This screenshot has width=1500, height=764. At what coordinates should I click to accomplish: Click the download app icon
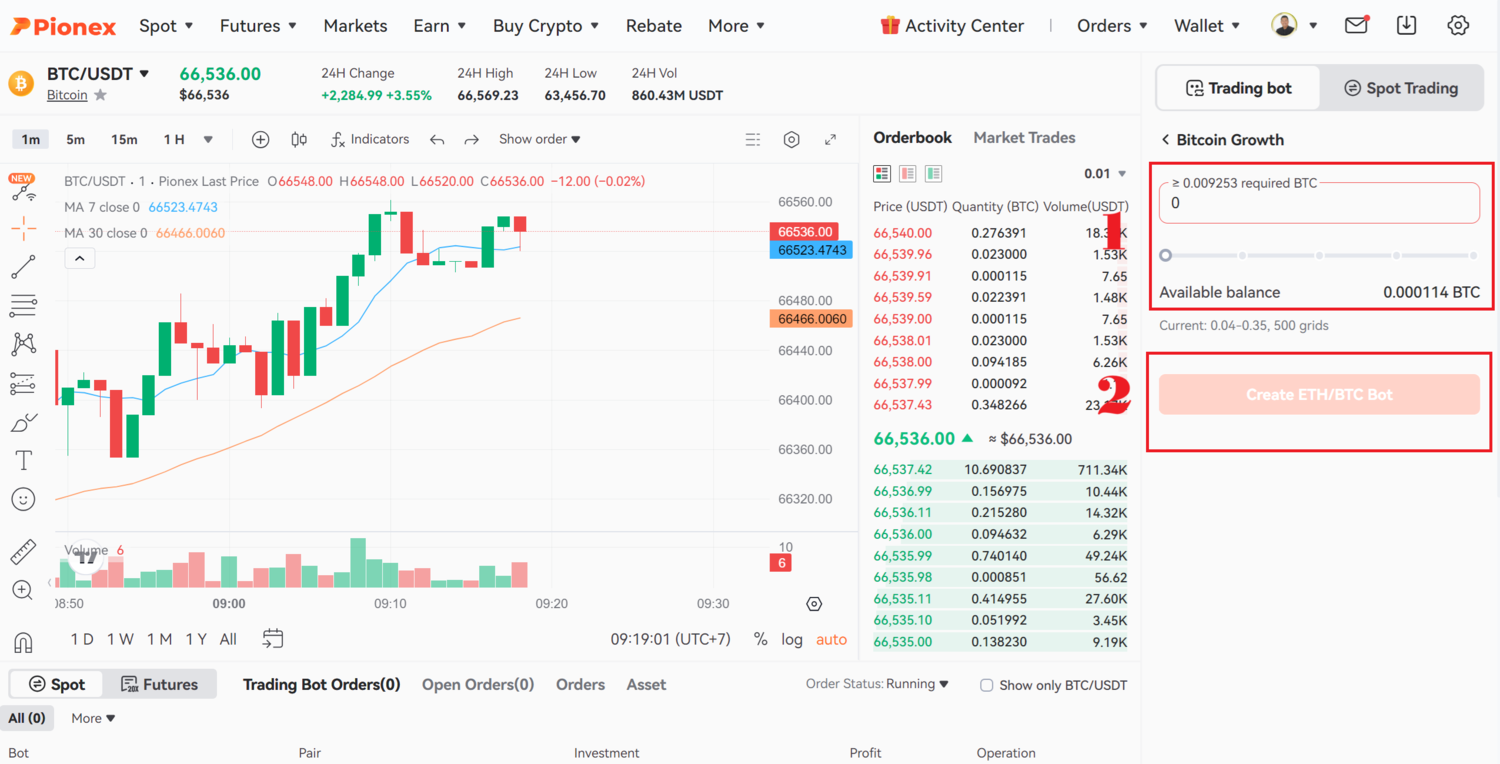1406,26
